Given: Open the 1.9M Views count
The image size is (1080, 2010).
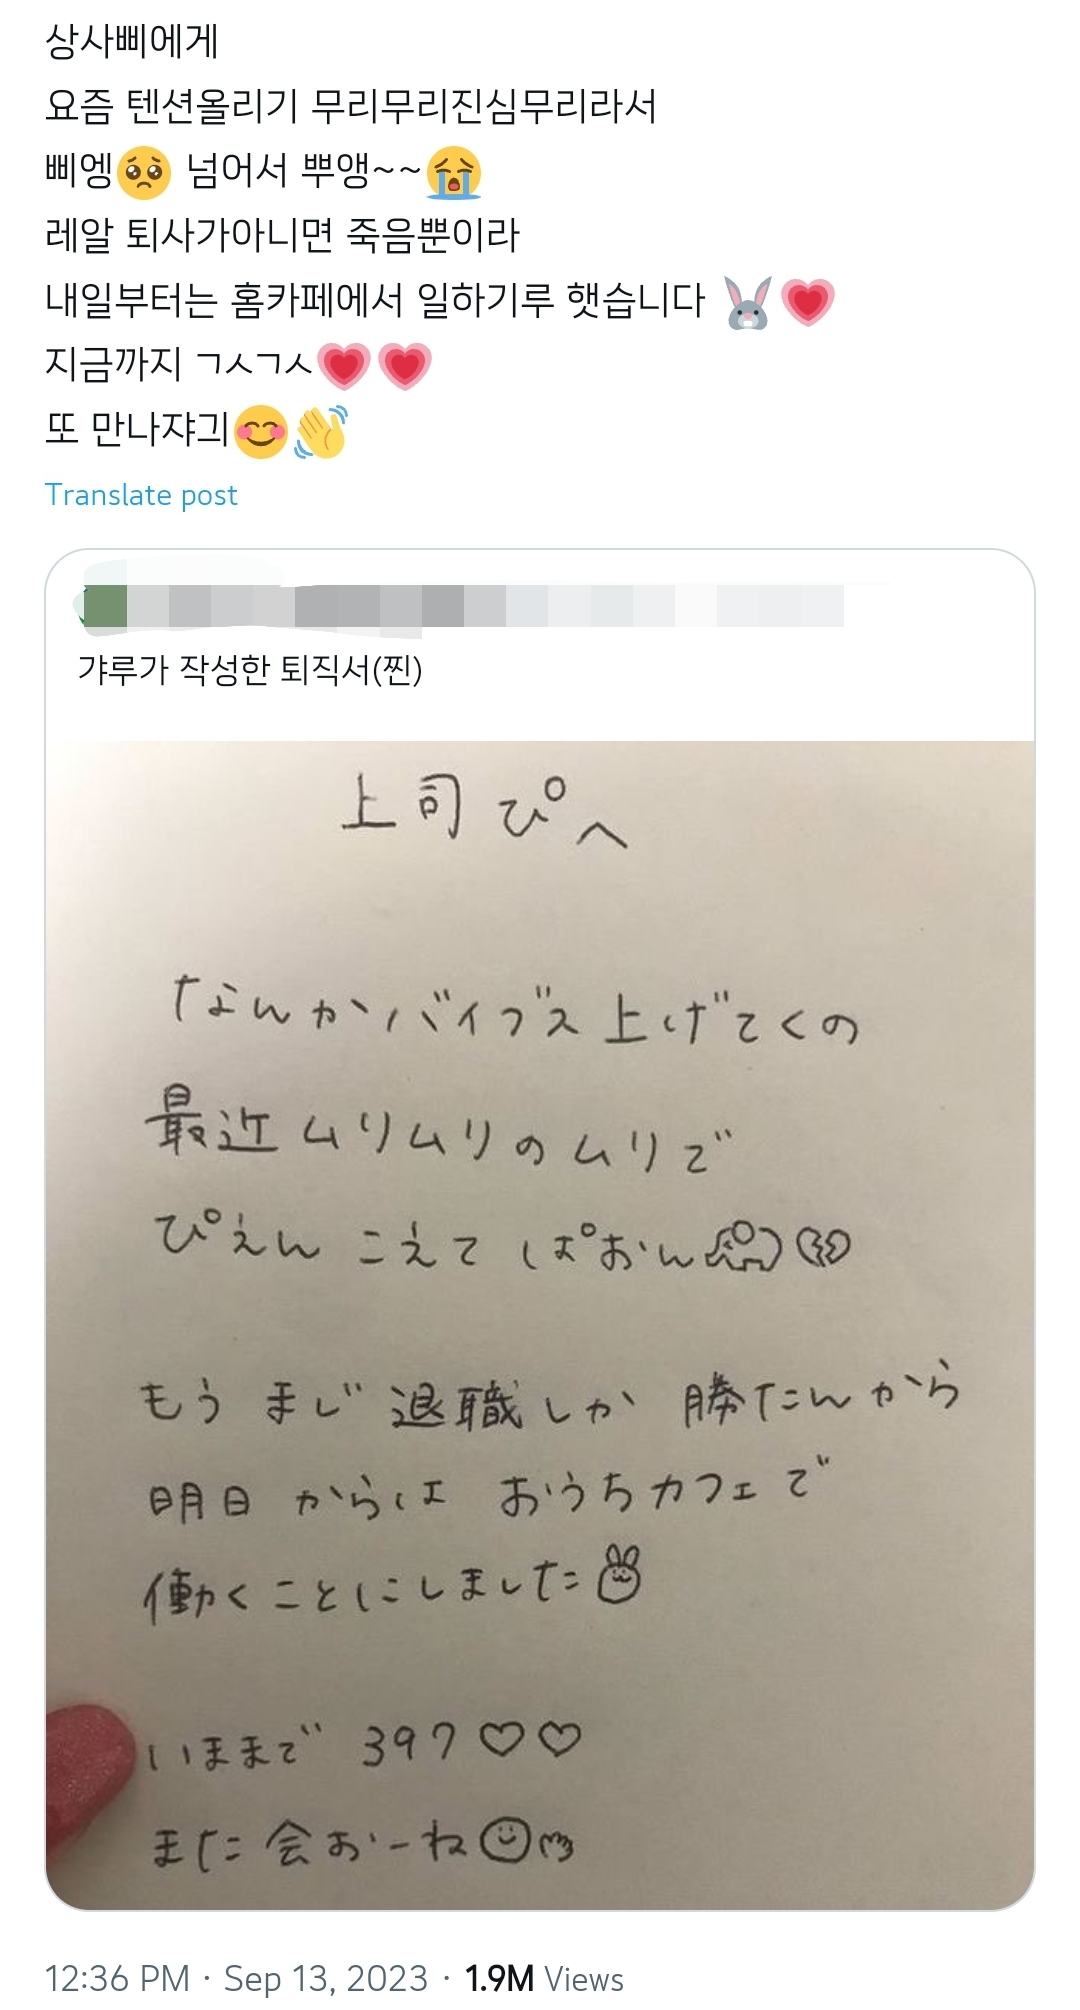Looking at the screenshot, I should (x=544, y=1978).
